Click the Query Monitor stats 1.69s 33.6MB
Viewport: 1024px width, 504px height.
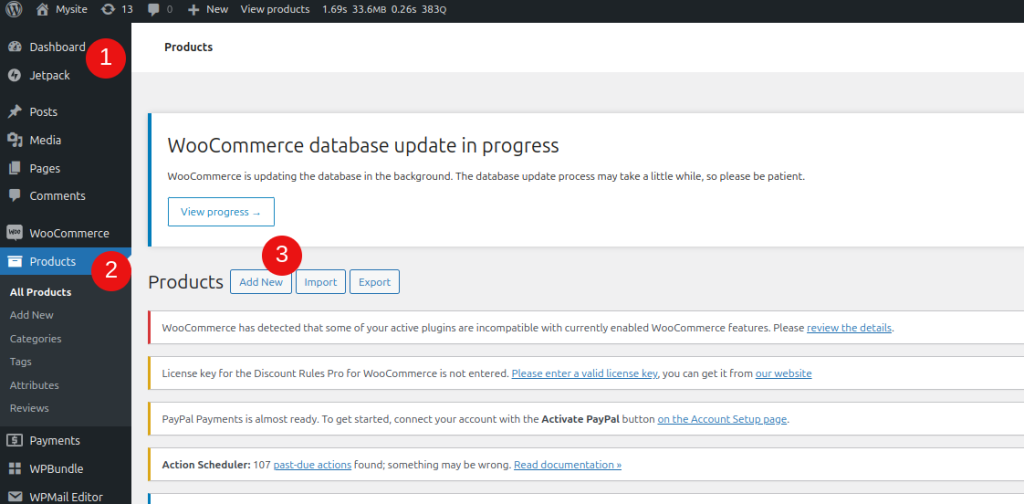(x=385, y=10)
